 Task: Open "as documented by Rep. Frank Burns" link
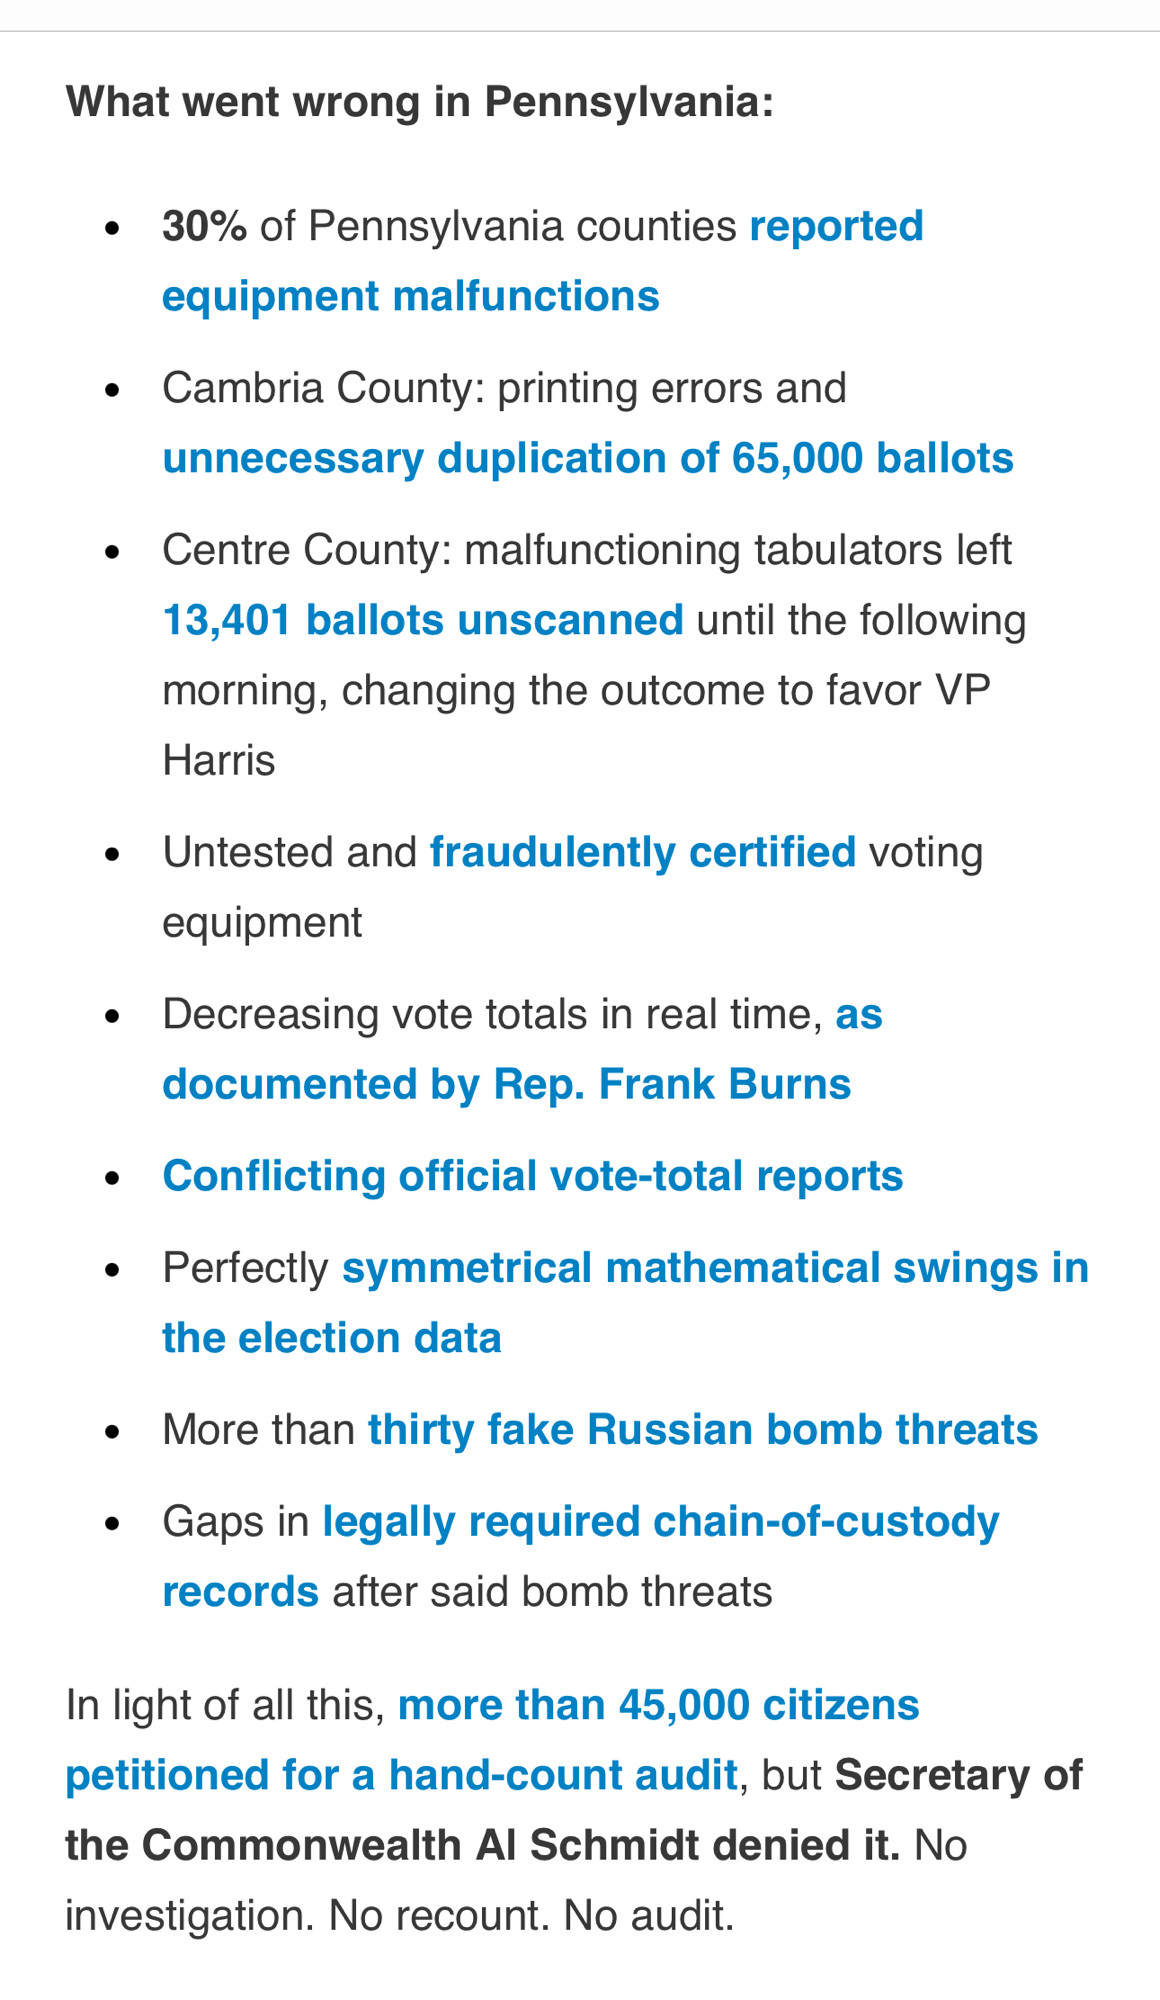point(506,1084)
